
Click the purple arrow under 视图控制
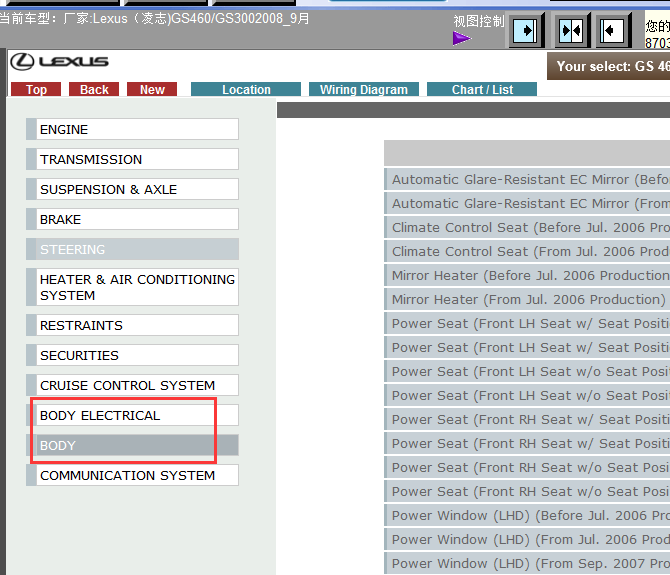tap(461, 38)
